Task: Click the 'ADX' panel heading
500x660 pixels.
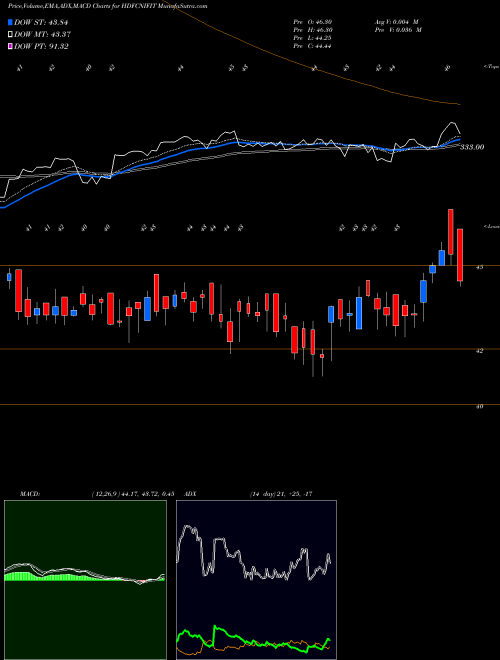Action: [x=190, y=494]
